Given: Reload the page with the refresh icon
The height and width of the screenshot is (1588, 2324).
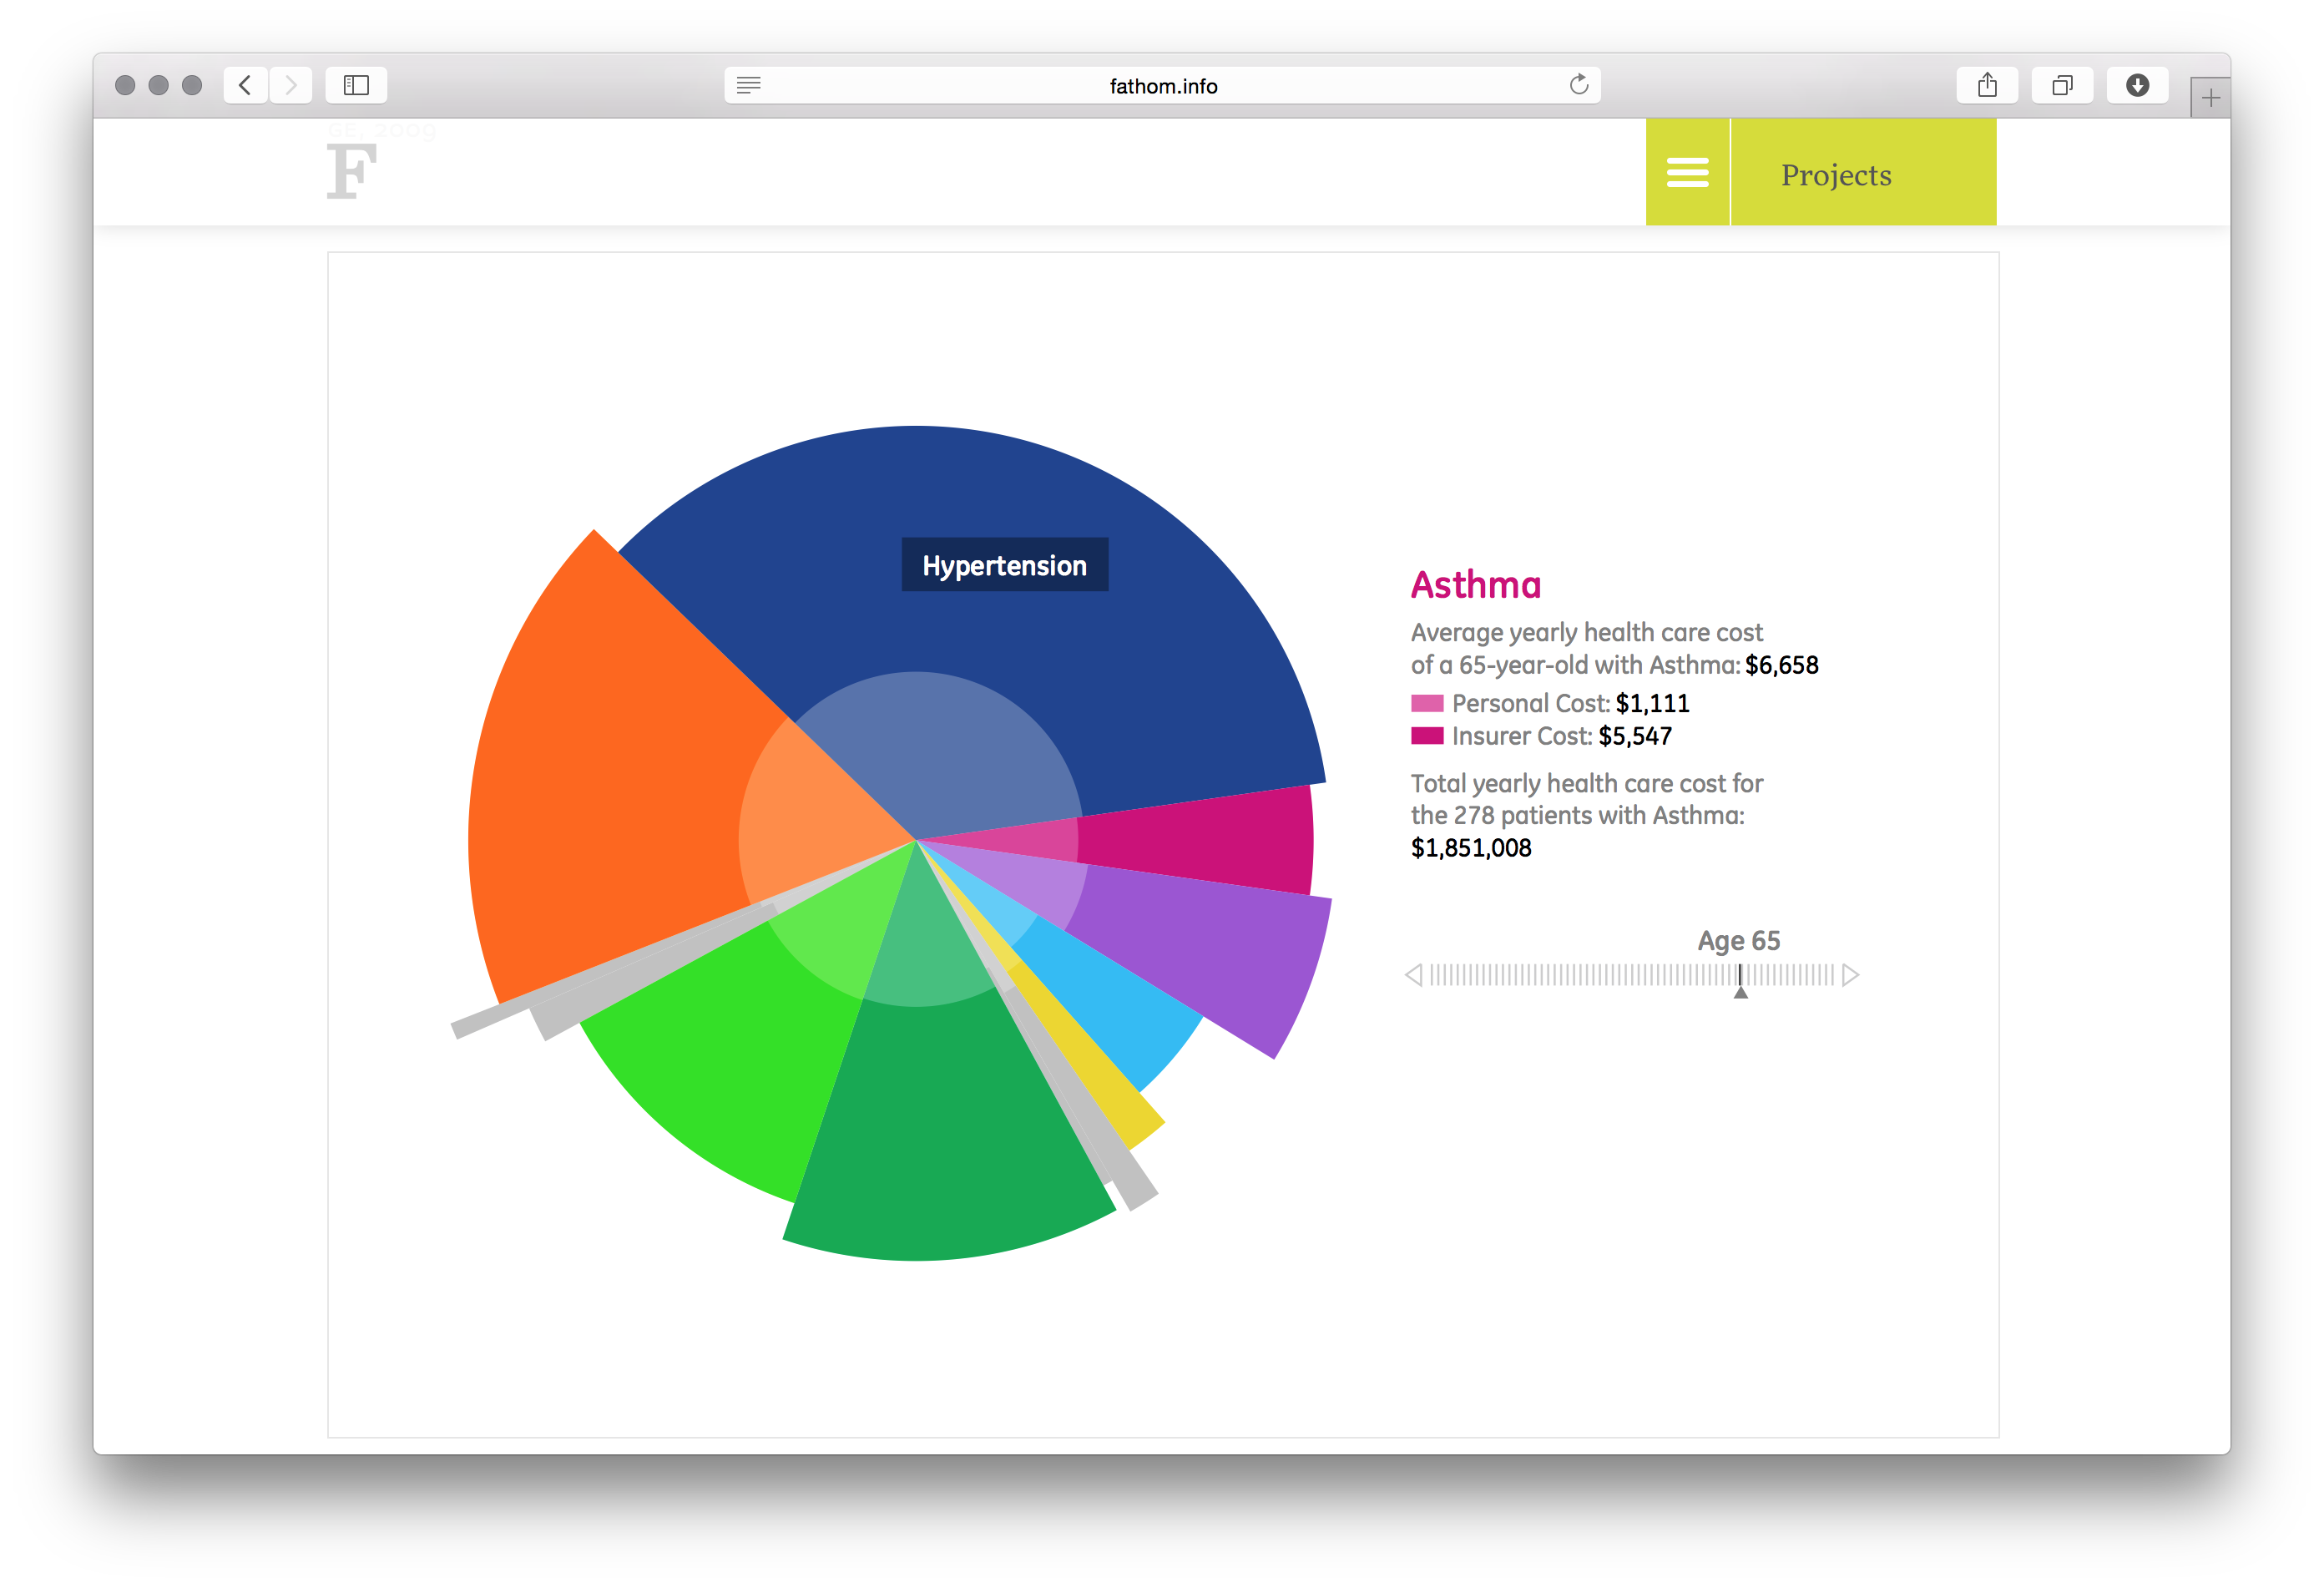Looking at the screenshot, I should 1579,85.
